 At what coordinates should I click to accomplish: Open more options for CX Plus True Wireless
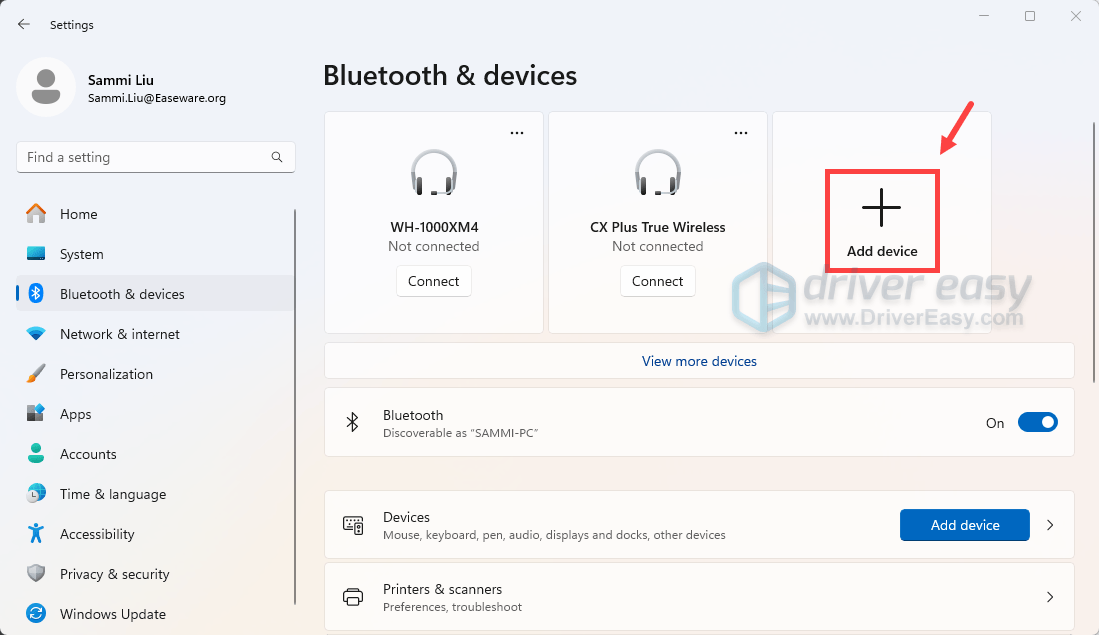(741, 132)
